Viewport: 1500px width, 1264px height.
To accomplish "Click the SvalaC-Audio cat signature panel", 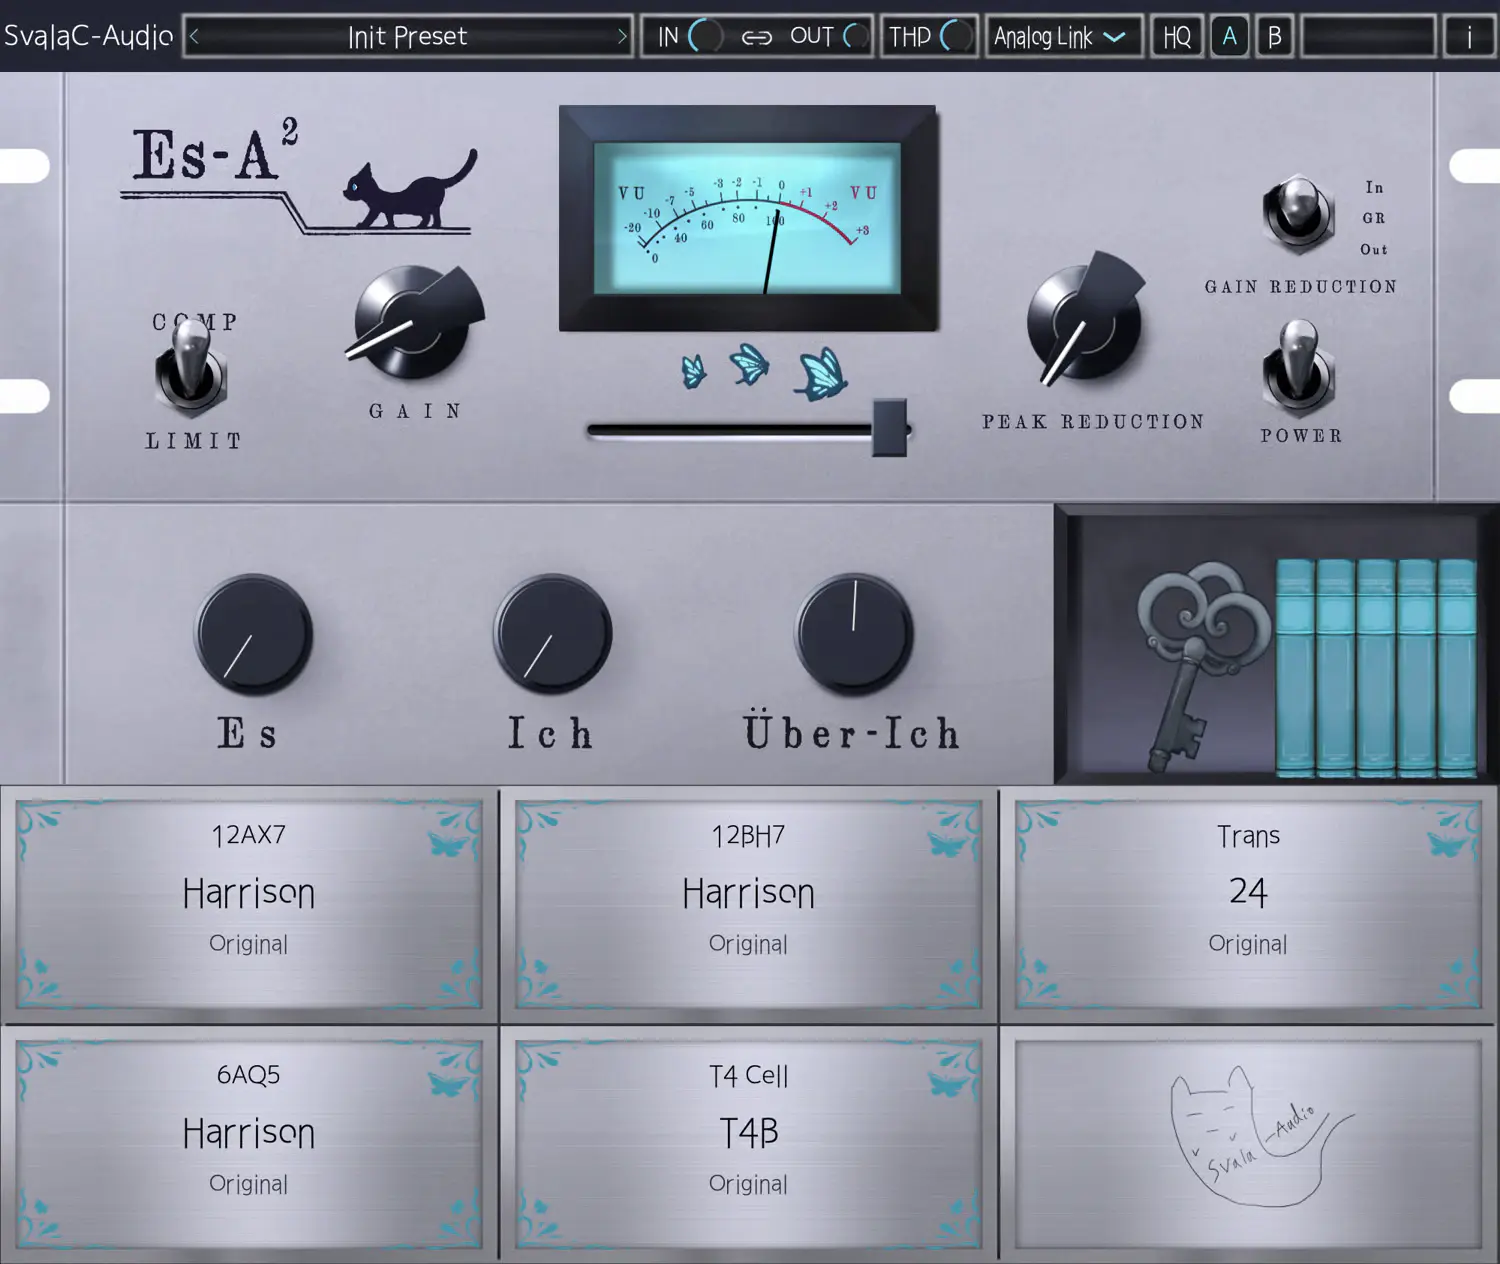I will [1248, 1144].
